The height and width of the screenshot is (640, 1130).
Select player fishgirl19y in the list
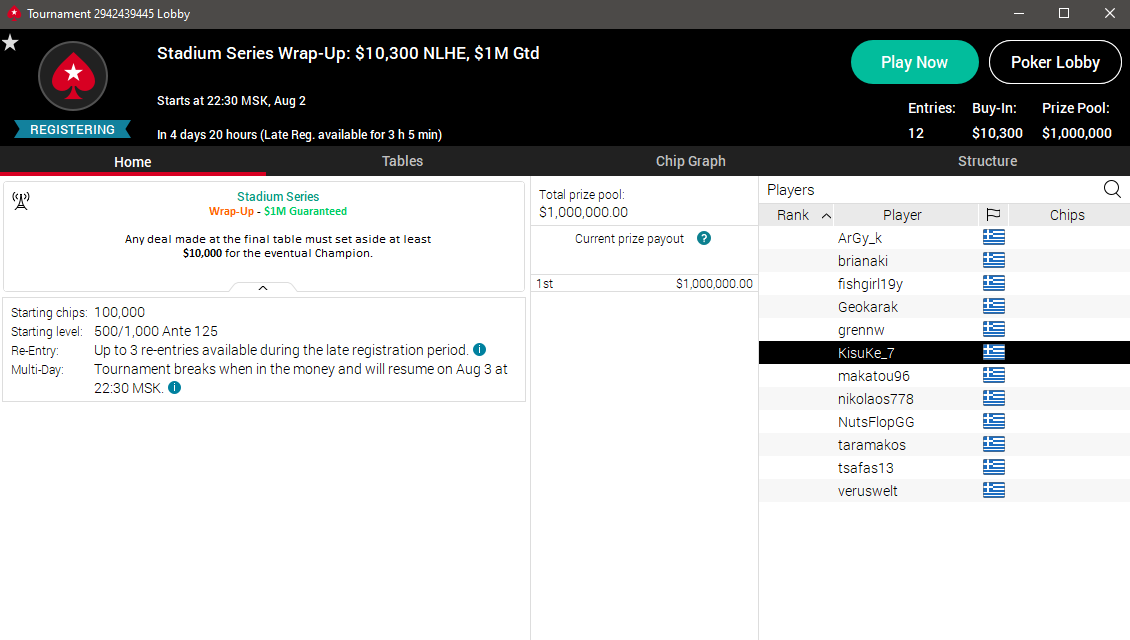944,284
